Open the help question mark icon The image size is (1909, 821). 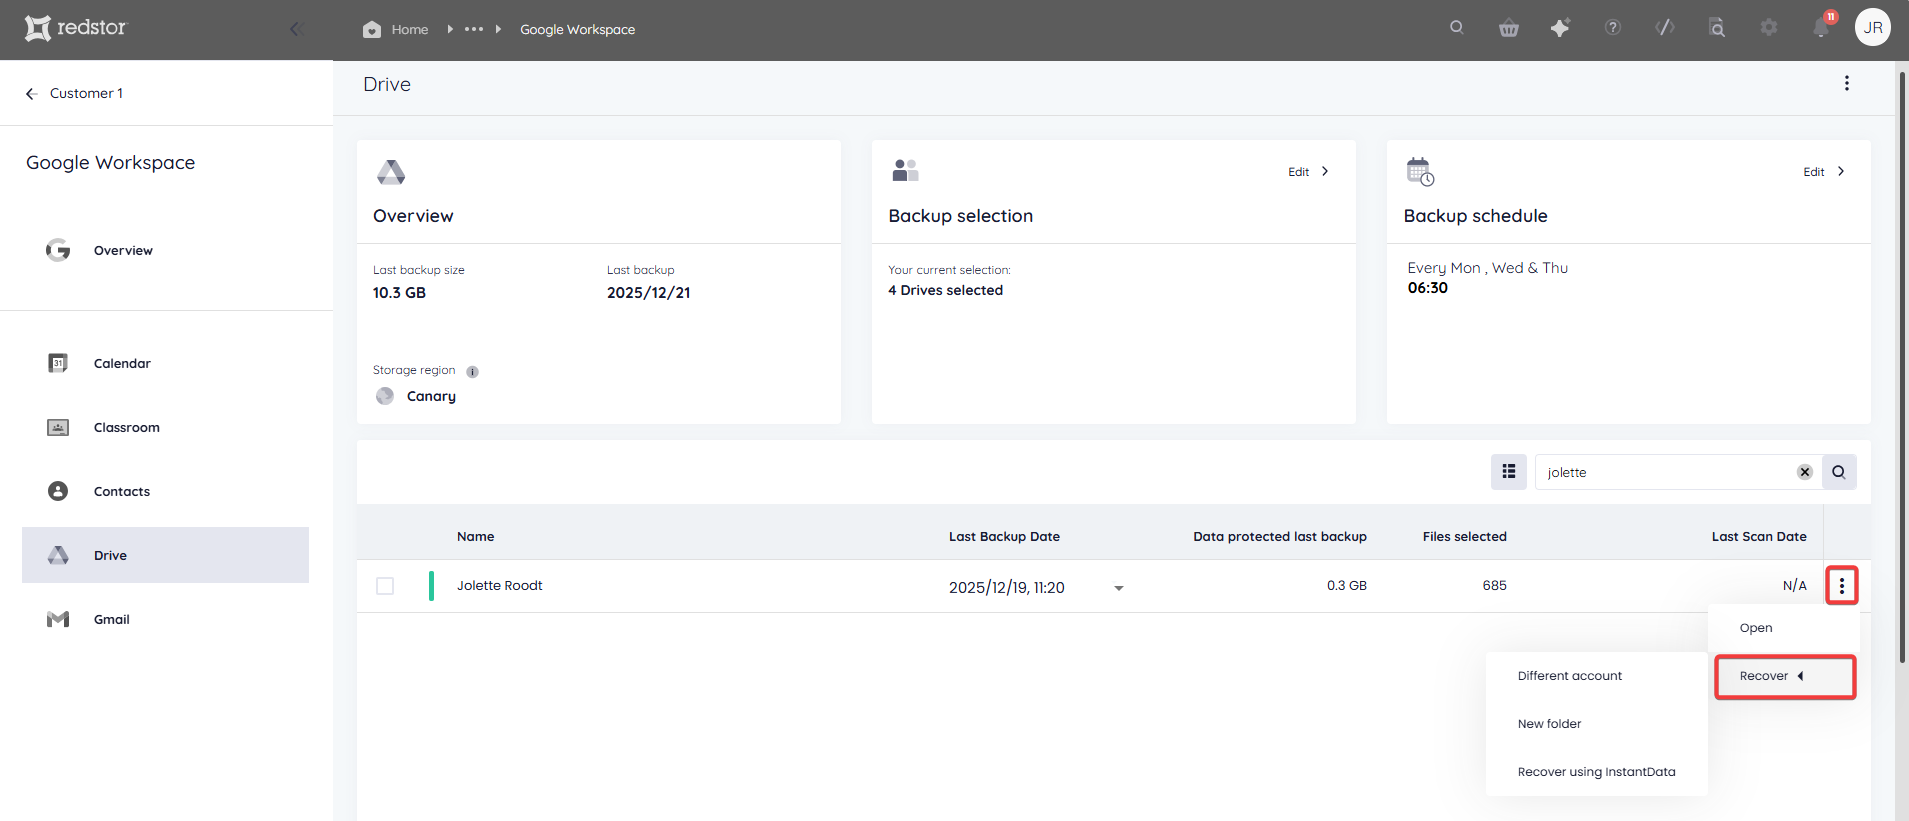tap(1613, 28)
